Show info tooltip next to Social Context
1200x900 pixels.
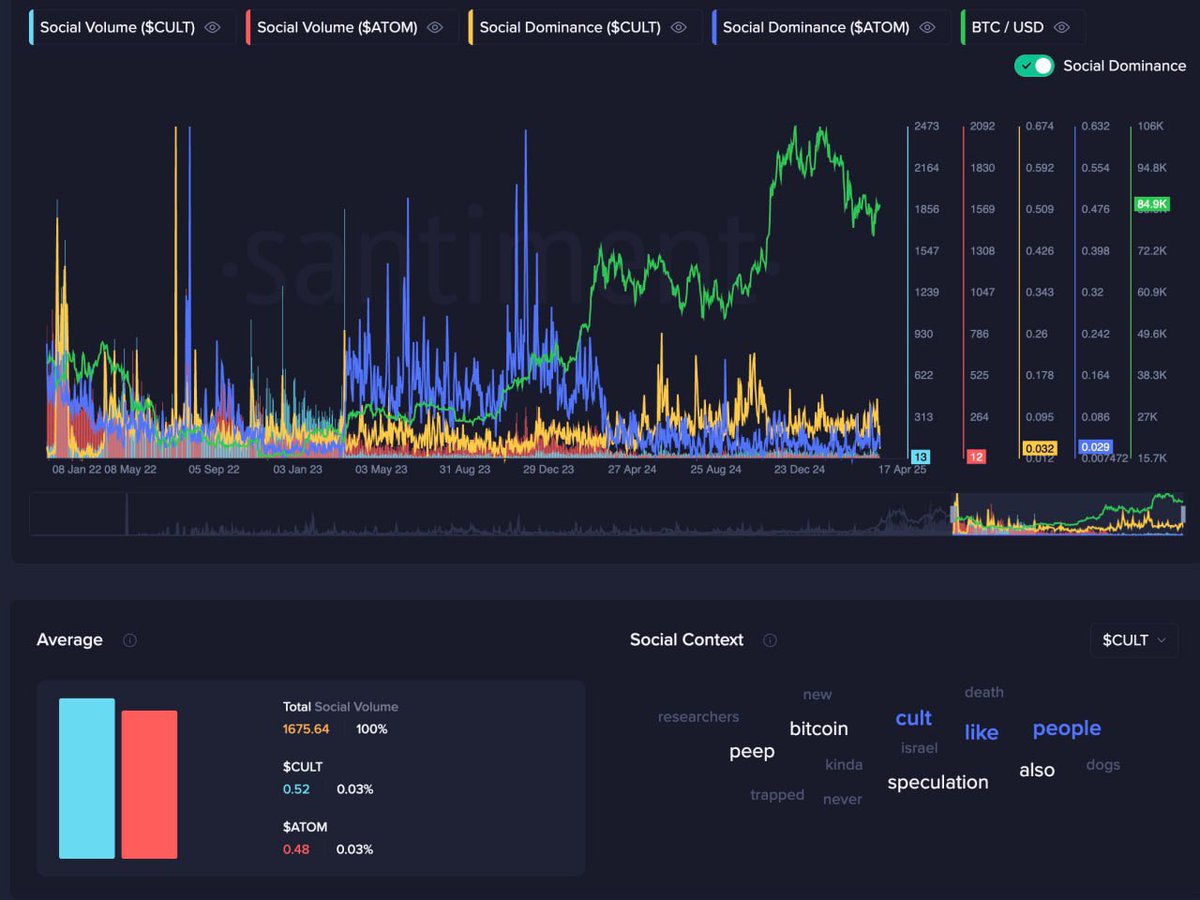[769, 640]
